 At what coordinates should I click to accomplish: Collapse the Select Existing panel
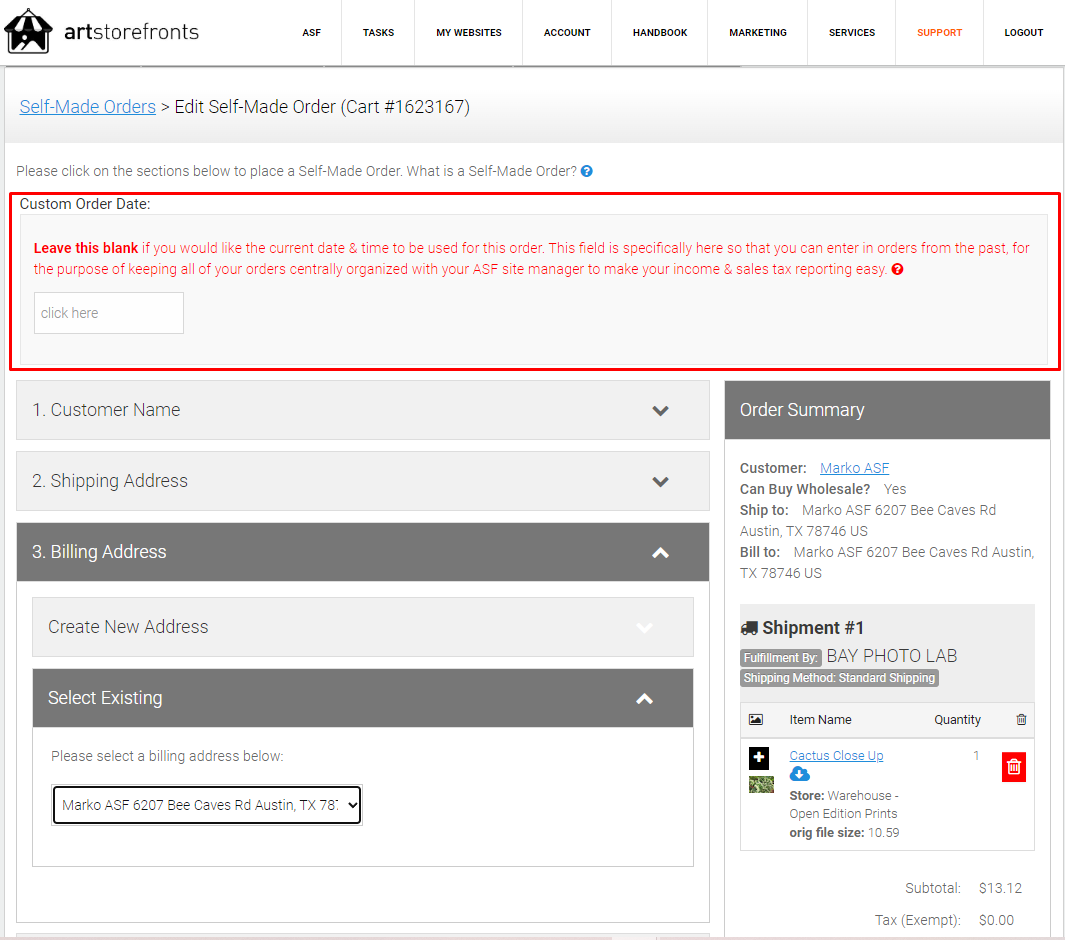click(644, 698)
